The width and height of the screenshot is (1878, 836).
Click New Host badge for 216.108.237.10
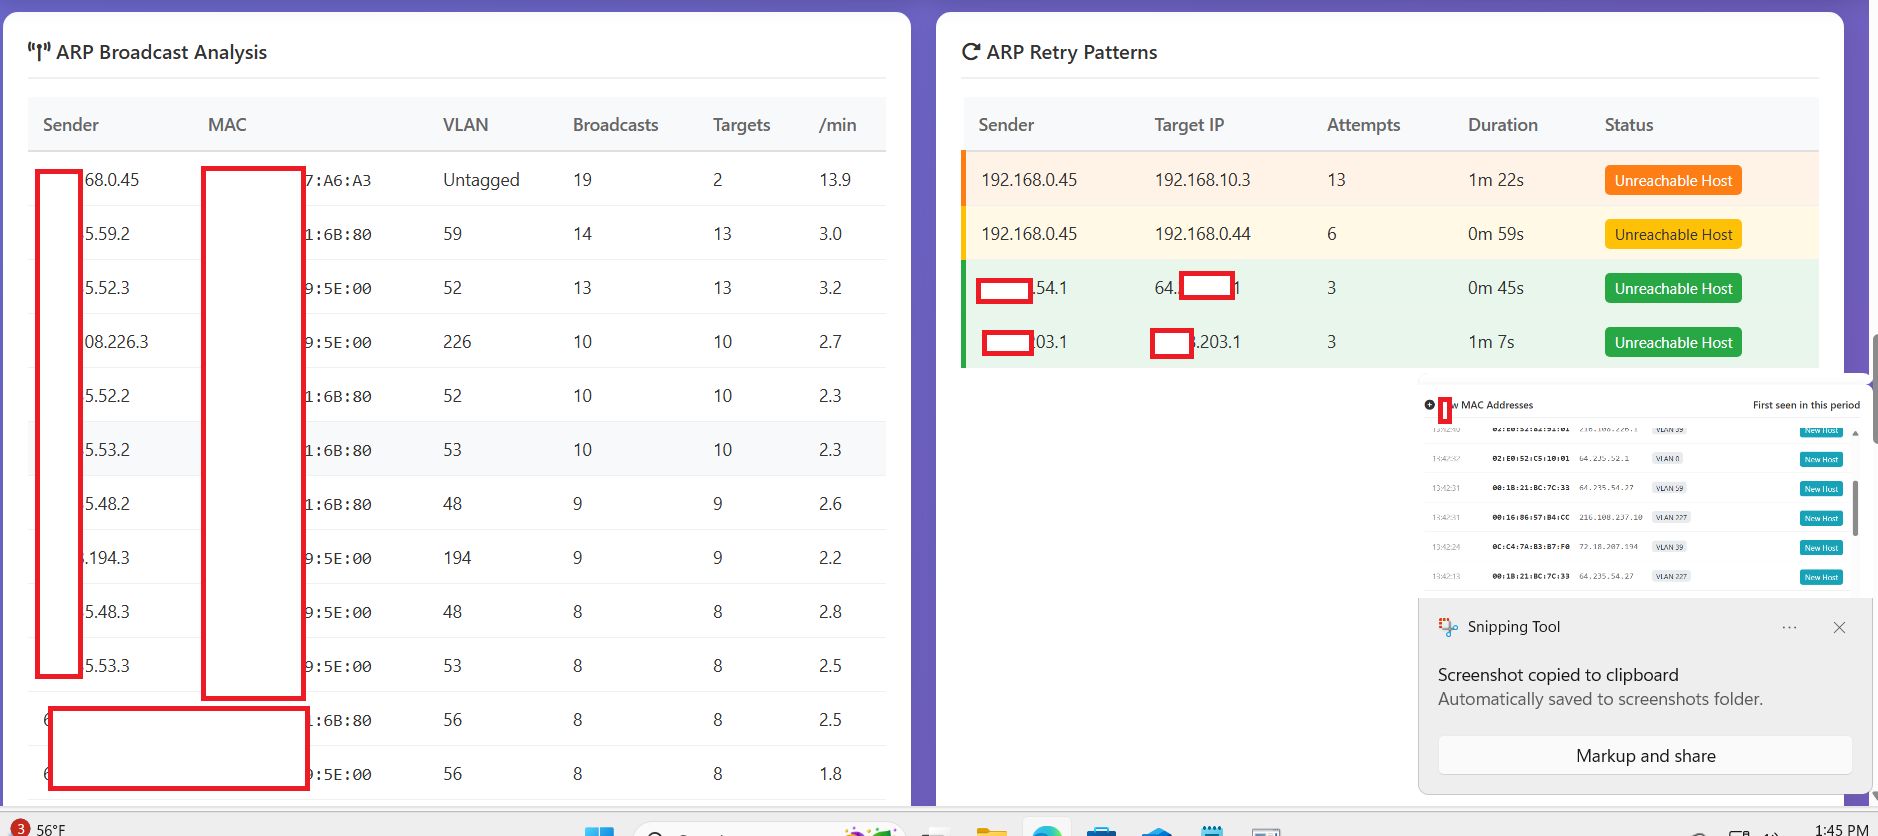[1821, 518]
